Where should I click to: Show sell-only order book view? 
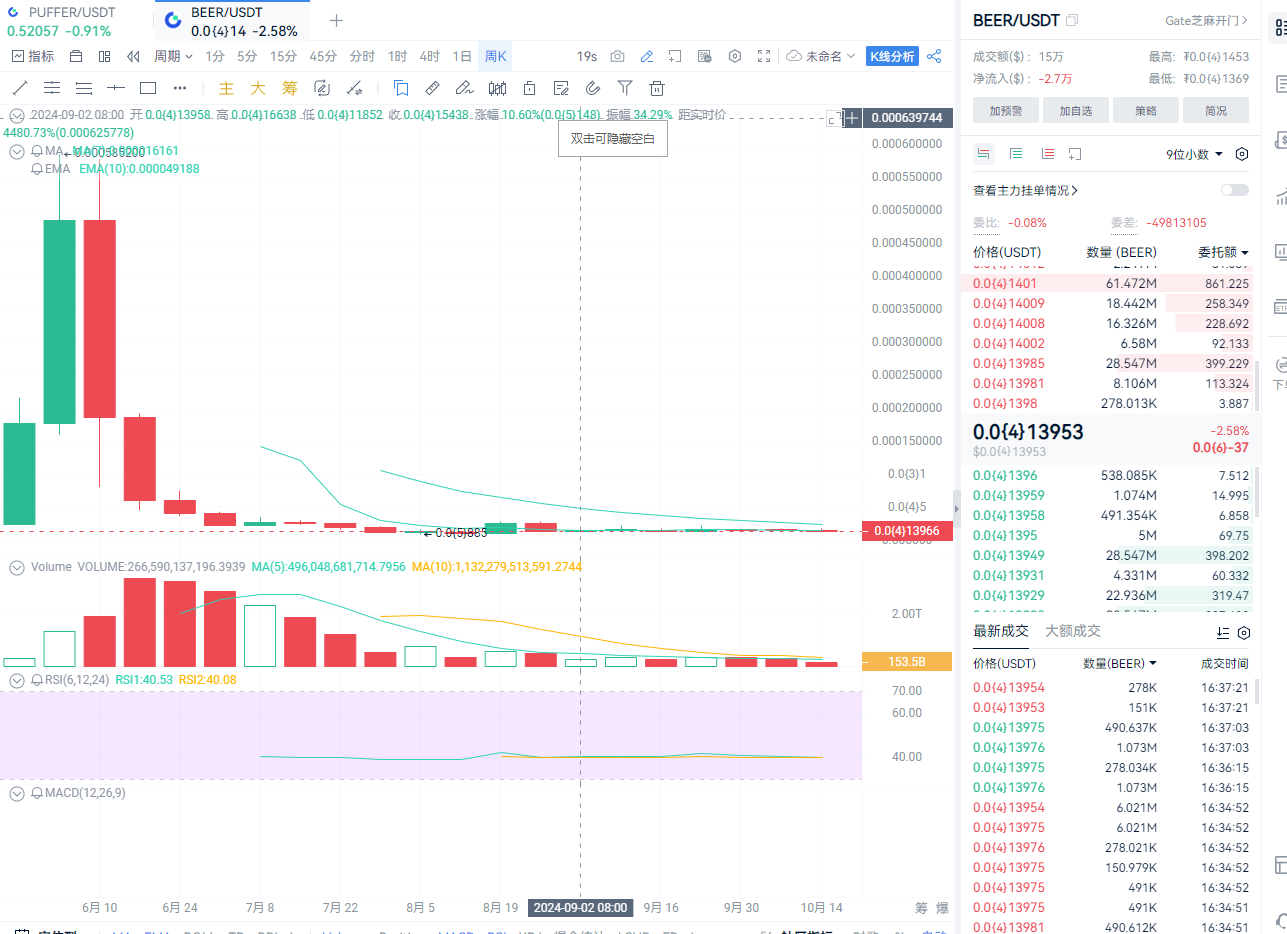[1047, 154]
